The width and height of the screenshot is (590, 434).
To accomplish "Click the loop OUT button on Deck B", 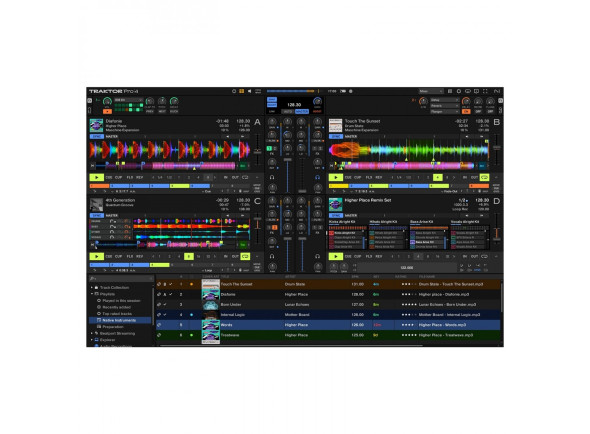I will [x=474, y=177].
